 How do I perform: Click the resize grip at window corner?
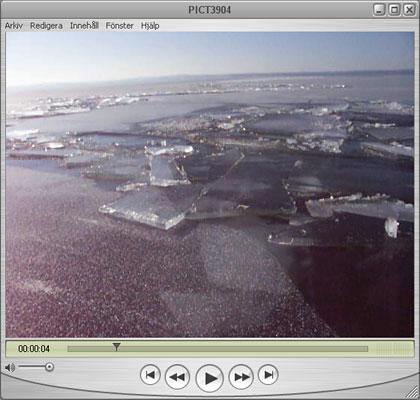(x=412, y=392)
